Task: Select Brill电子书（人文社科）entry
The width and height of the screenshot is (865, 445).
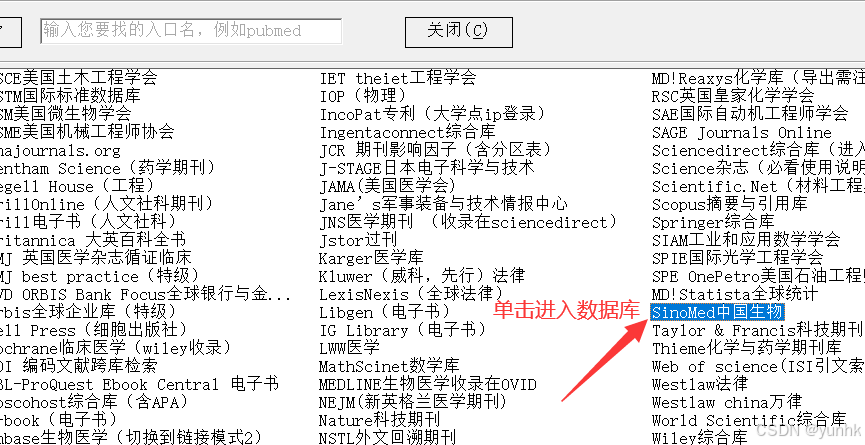Action: (x=89, y=222)
